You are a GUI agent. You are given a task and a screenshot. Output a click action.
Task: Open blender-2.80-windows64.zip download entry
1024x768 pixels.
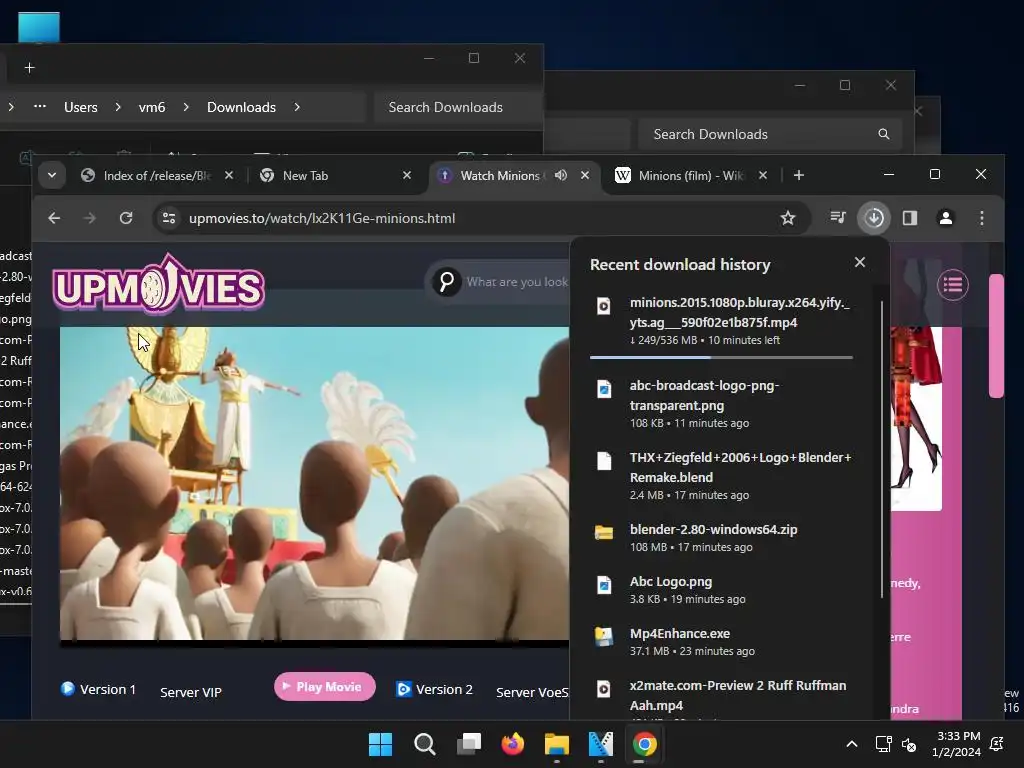(722, 537)
